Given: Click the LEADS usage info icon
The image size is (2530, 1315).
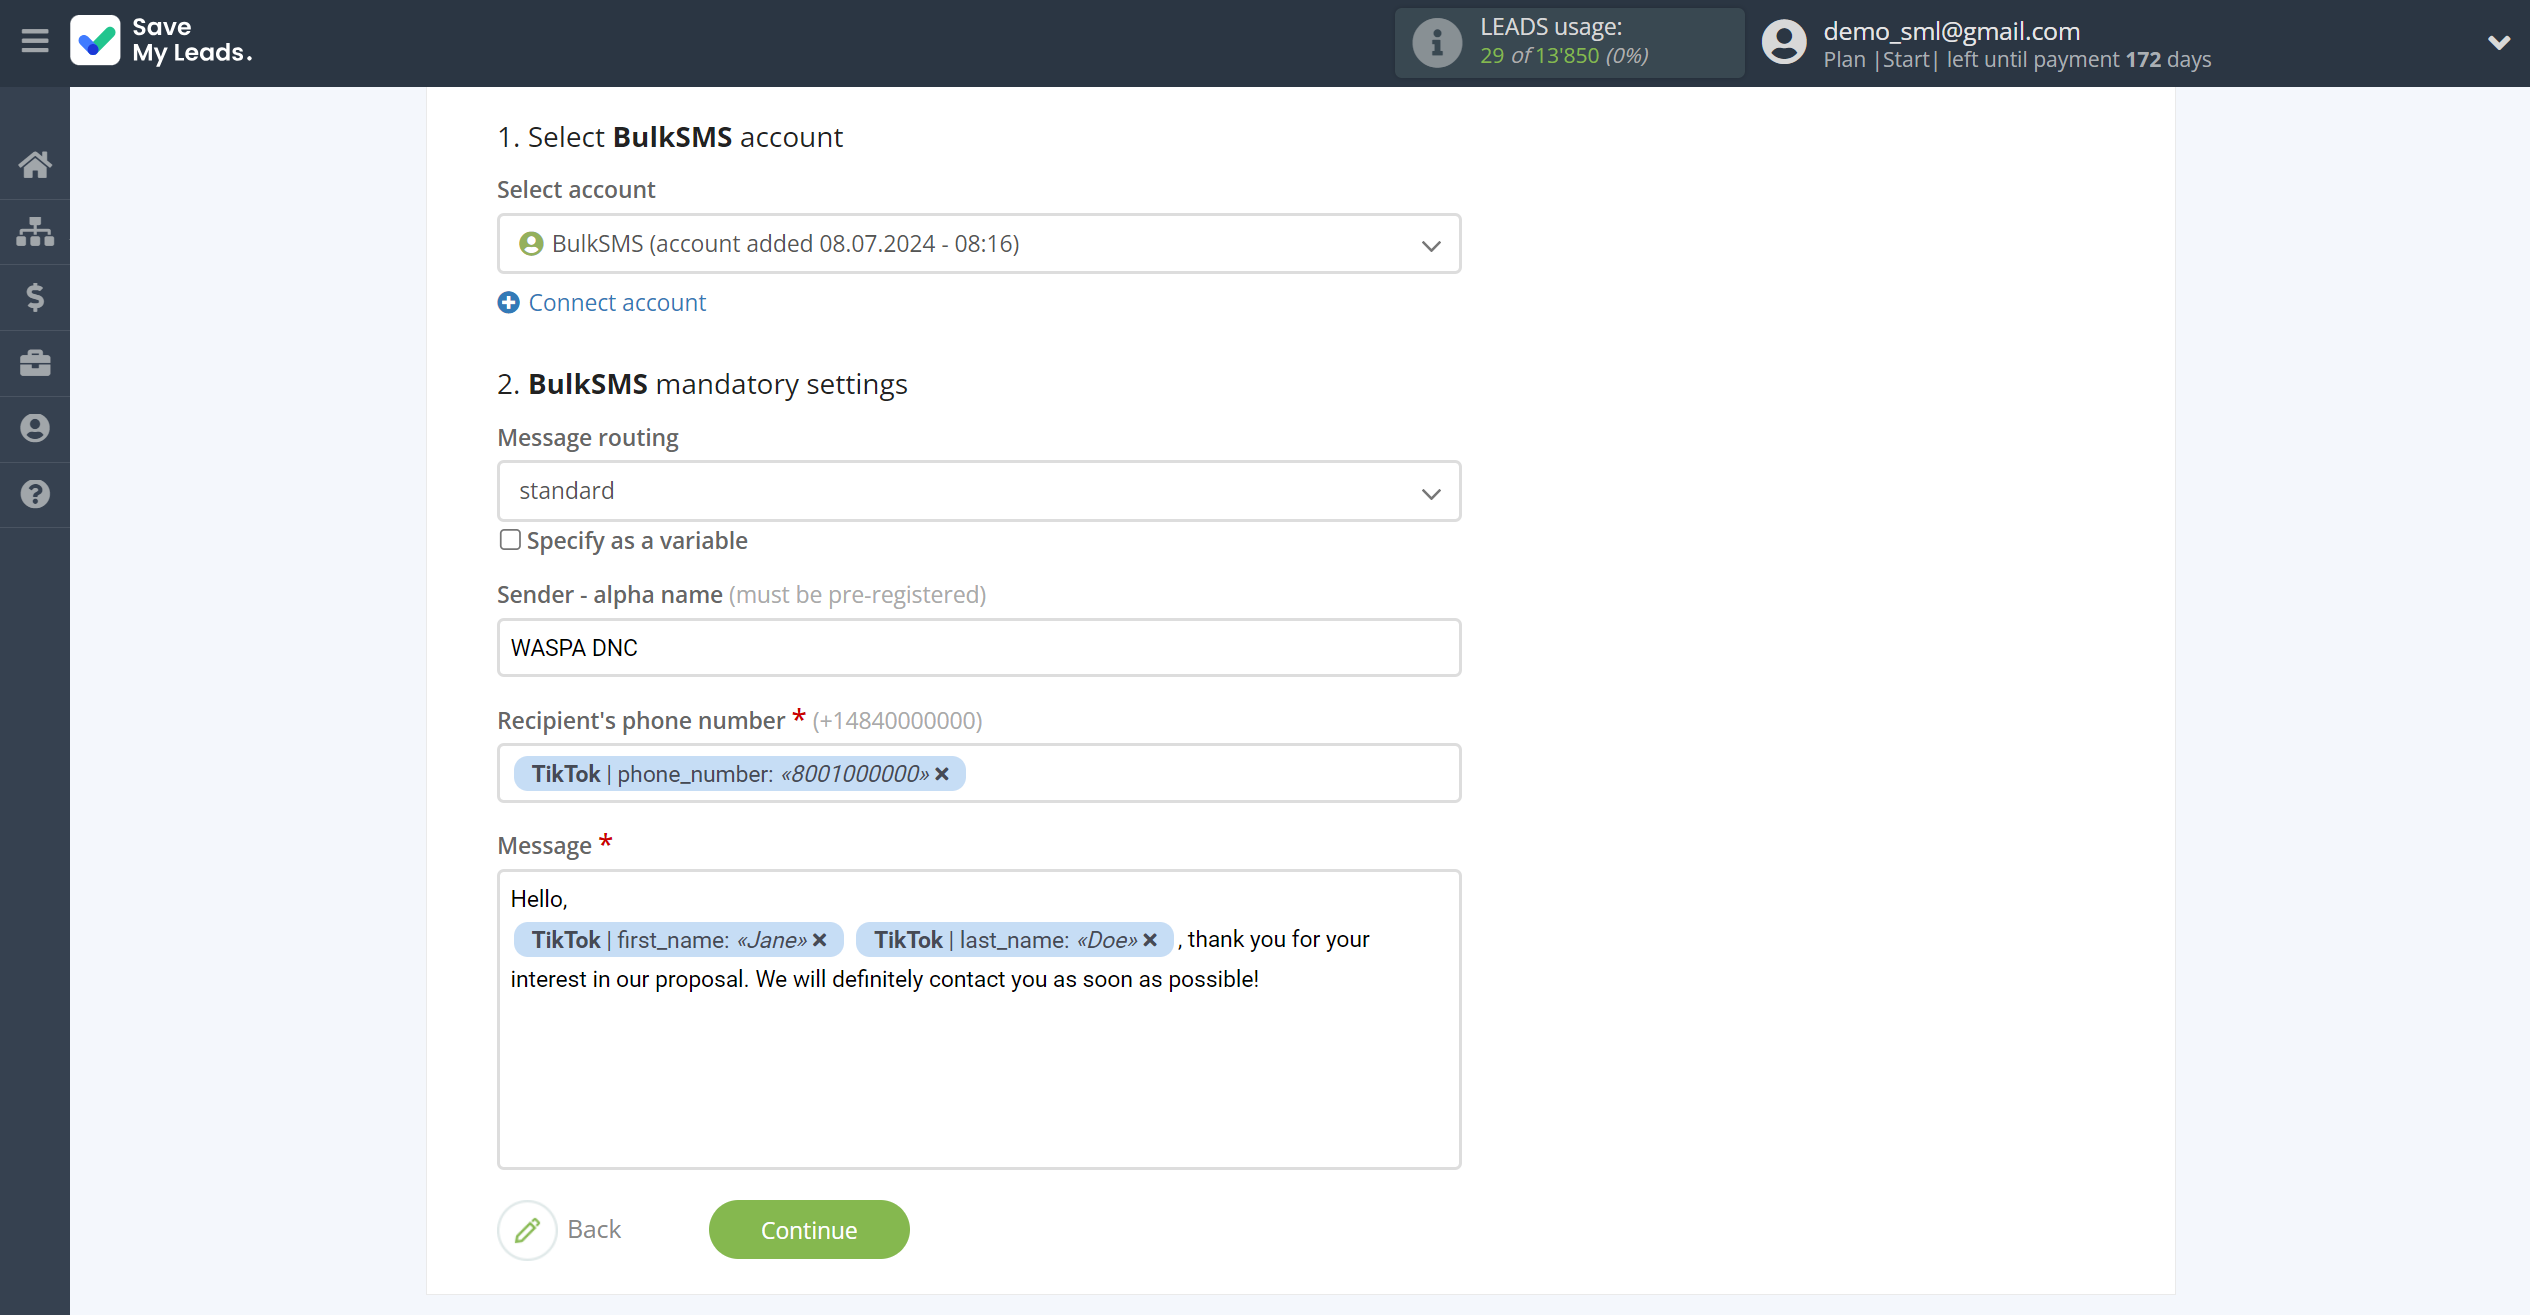Looking at the screenshot, I should pyautogui.click(x=1436, y=42).
